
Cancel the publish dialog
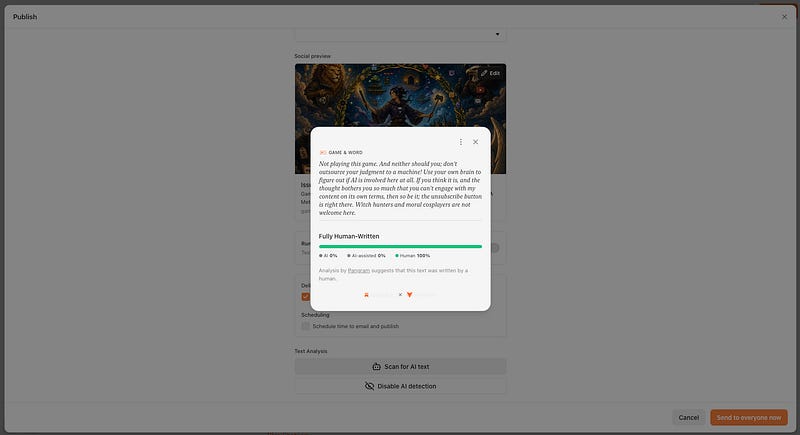[688, 417]
